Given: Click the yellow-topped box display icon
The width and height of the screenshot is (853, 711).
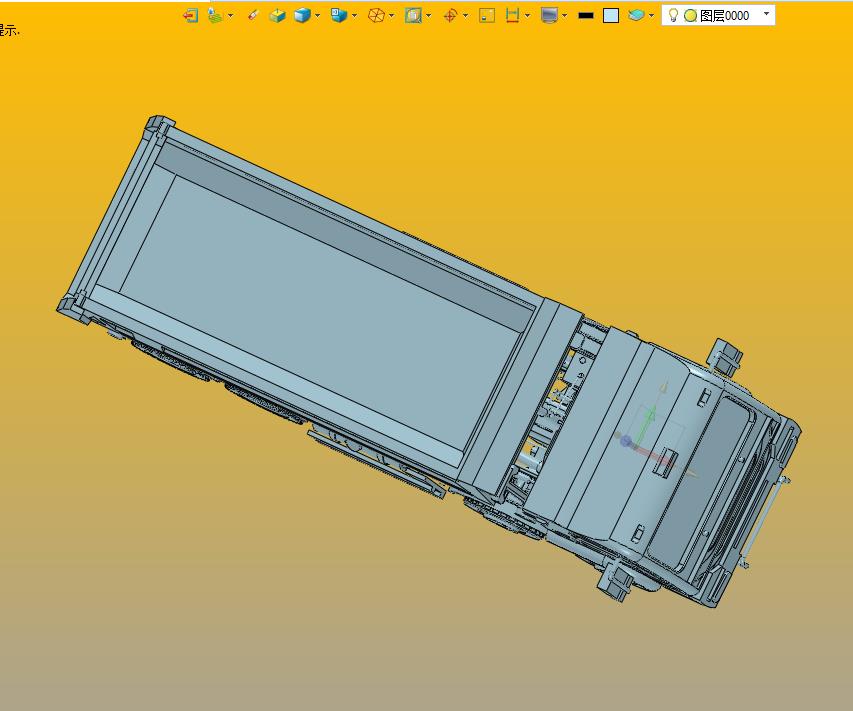Looking at the screenshot, I should coord(277,16).
